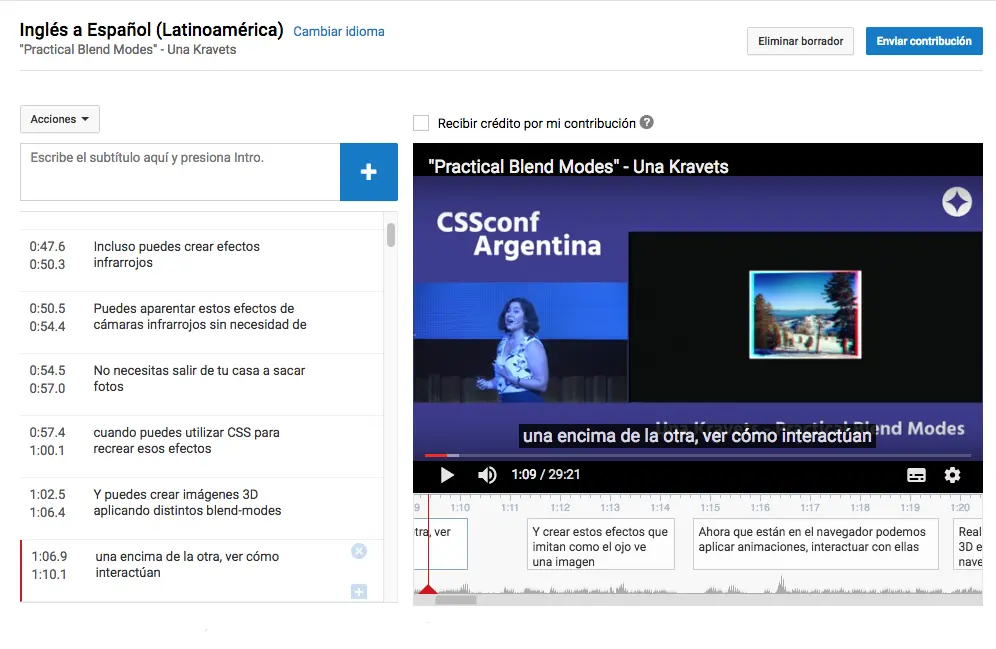This screenshot has width=996, height=649.
Task: Open 'Cambiar idioma' link
Action: (337, 31)
